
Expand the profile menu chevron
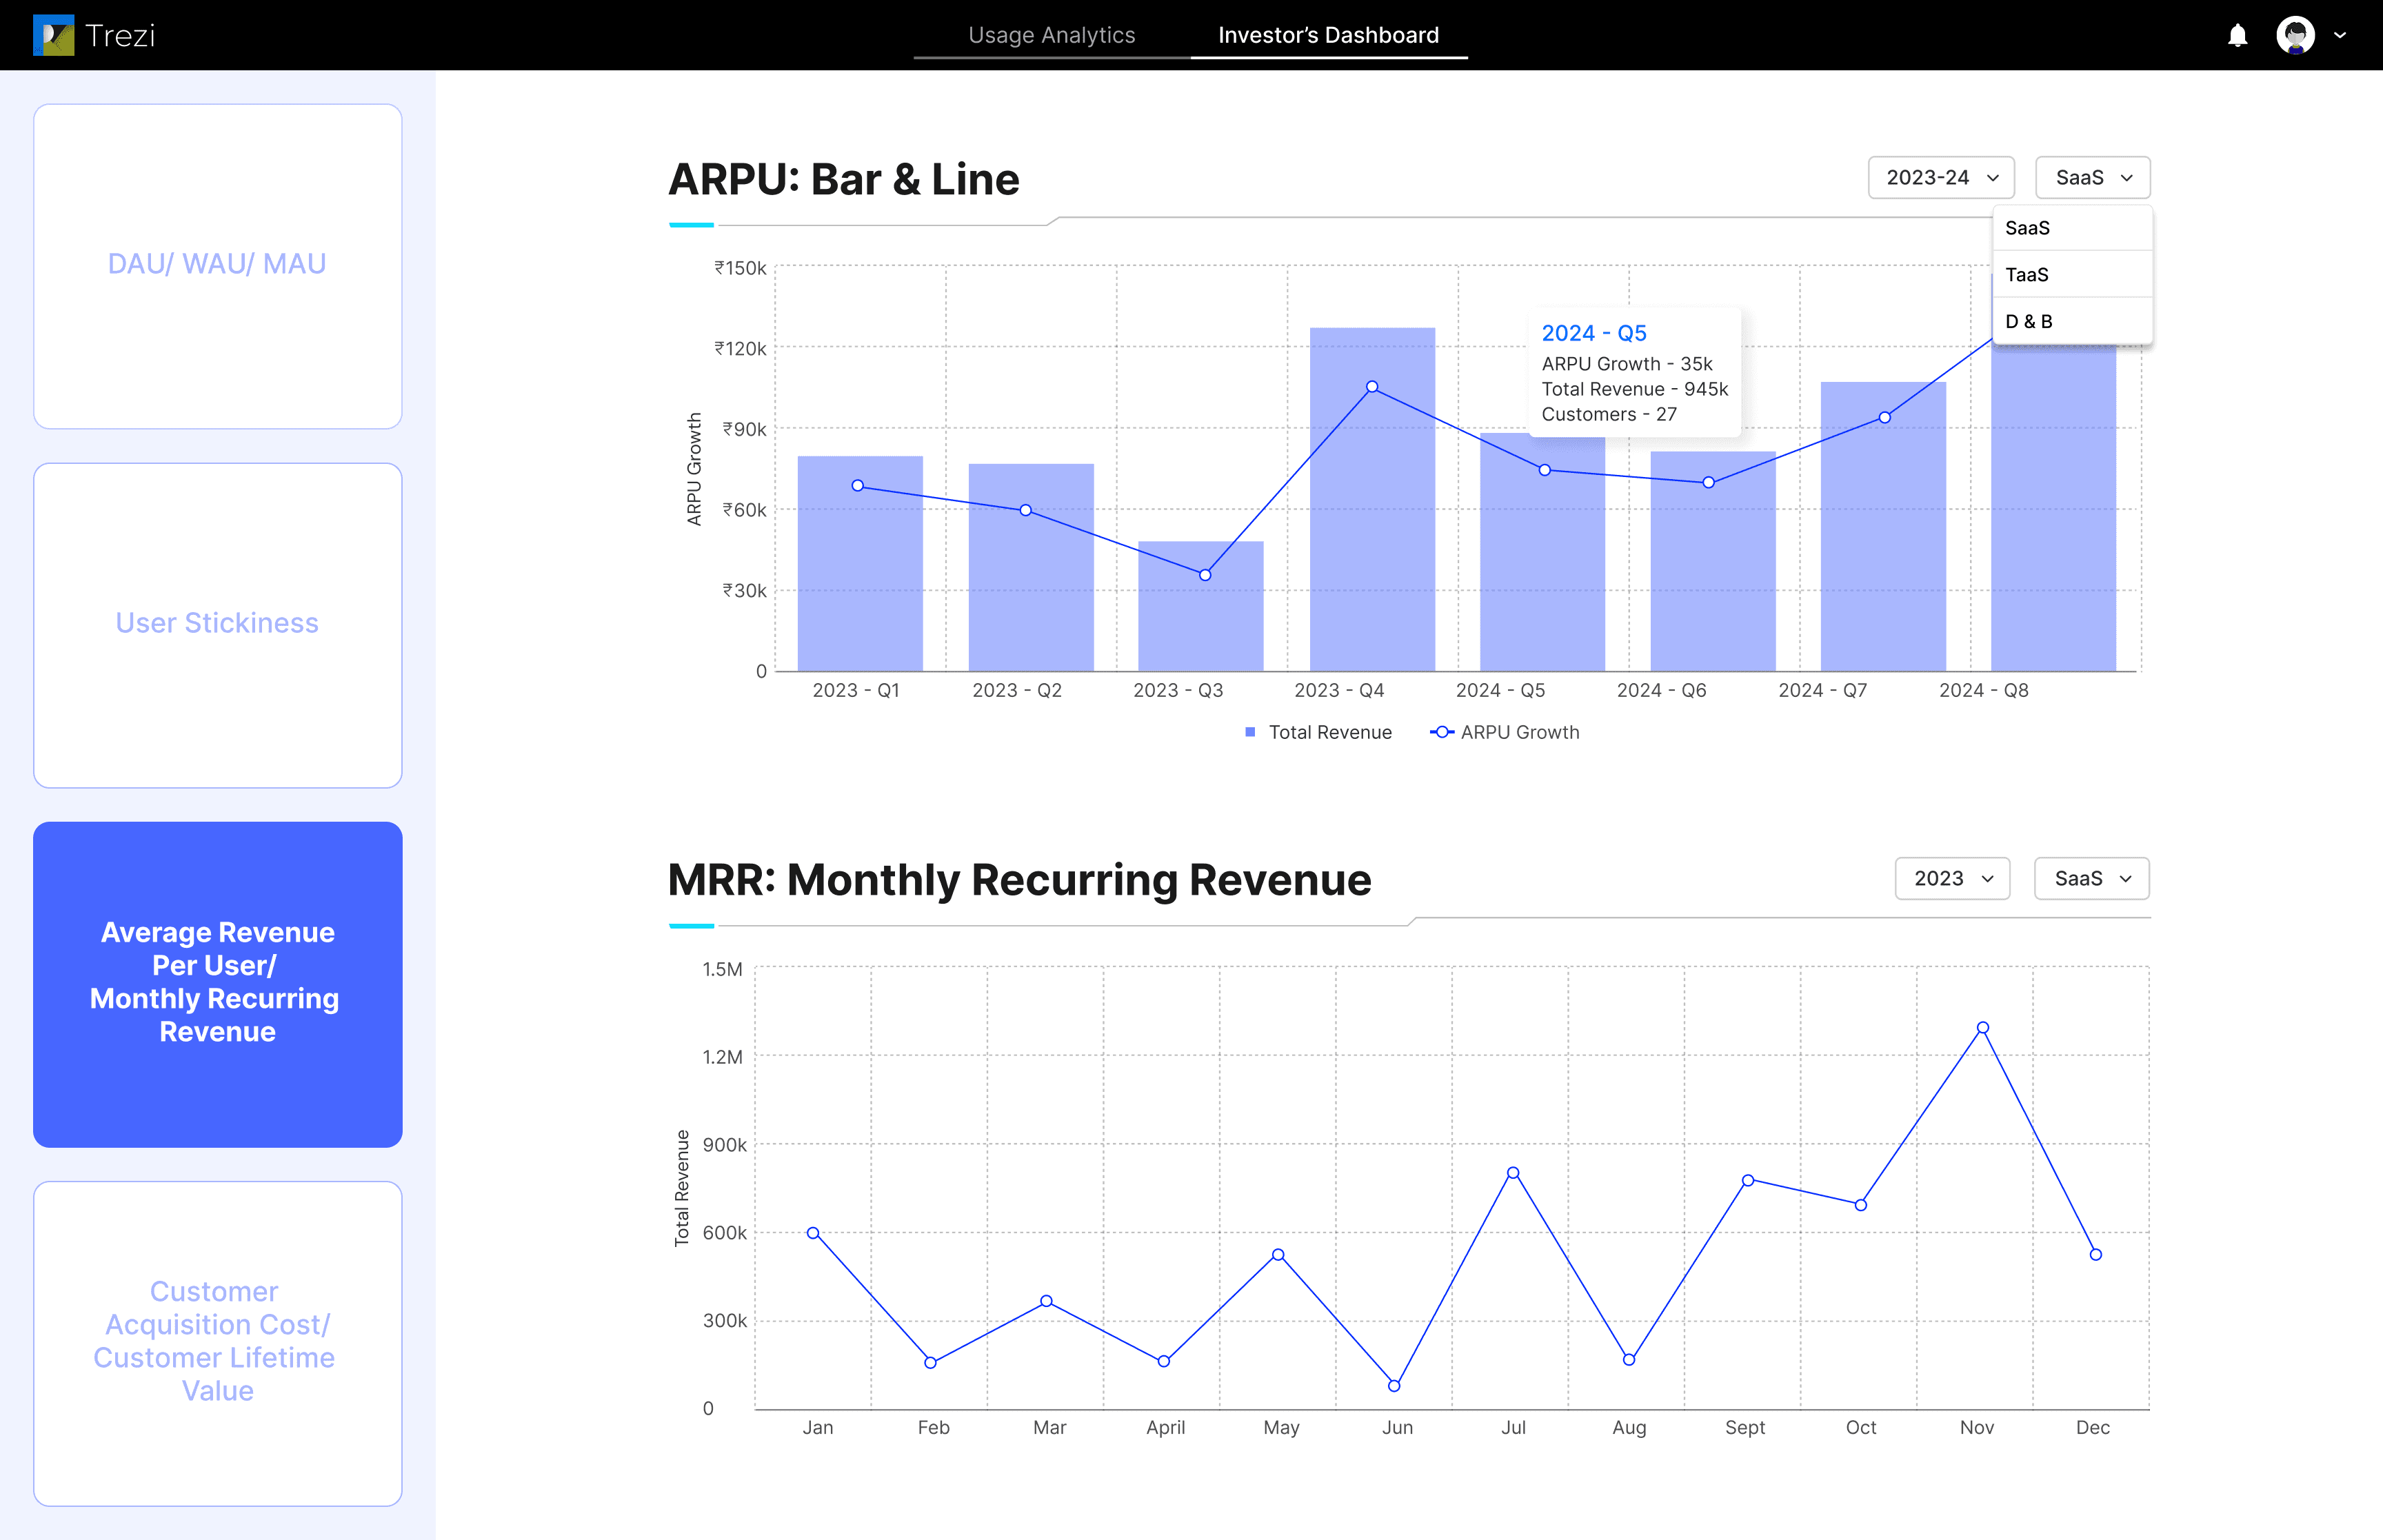coord(2340,35)
